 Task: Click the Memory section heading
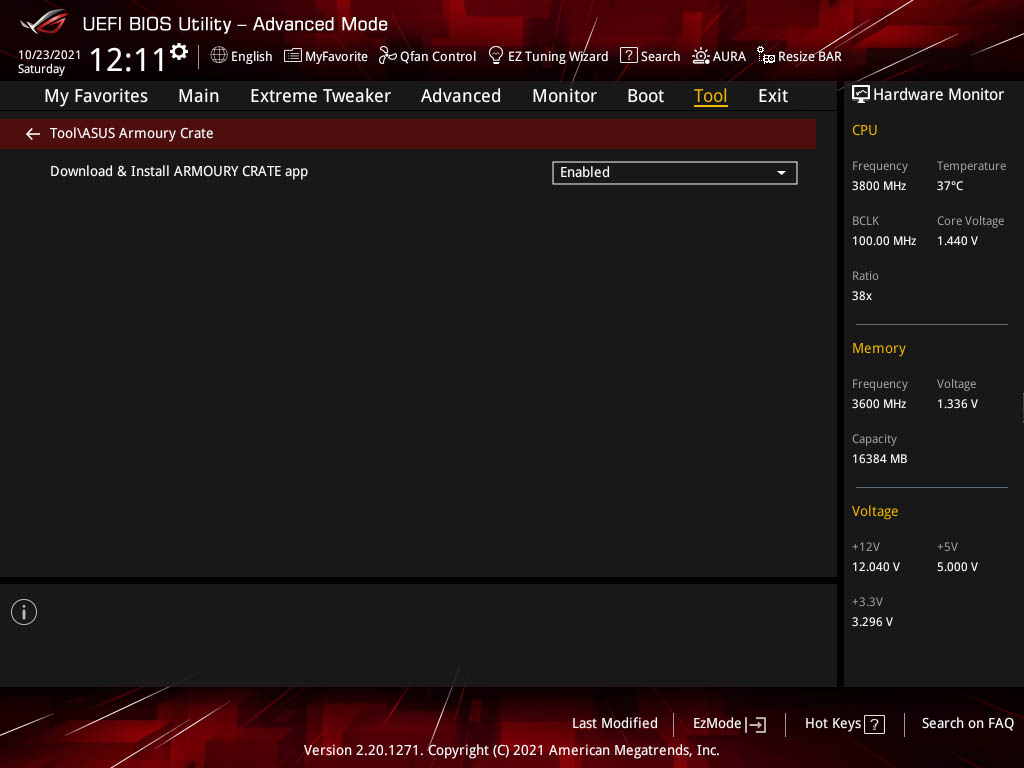pyautogui.click(x=878, y=349)
